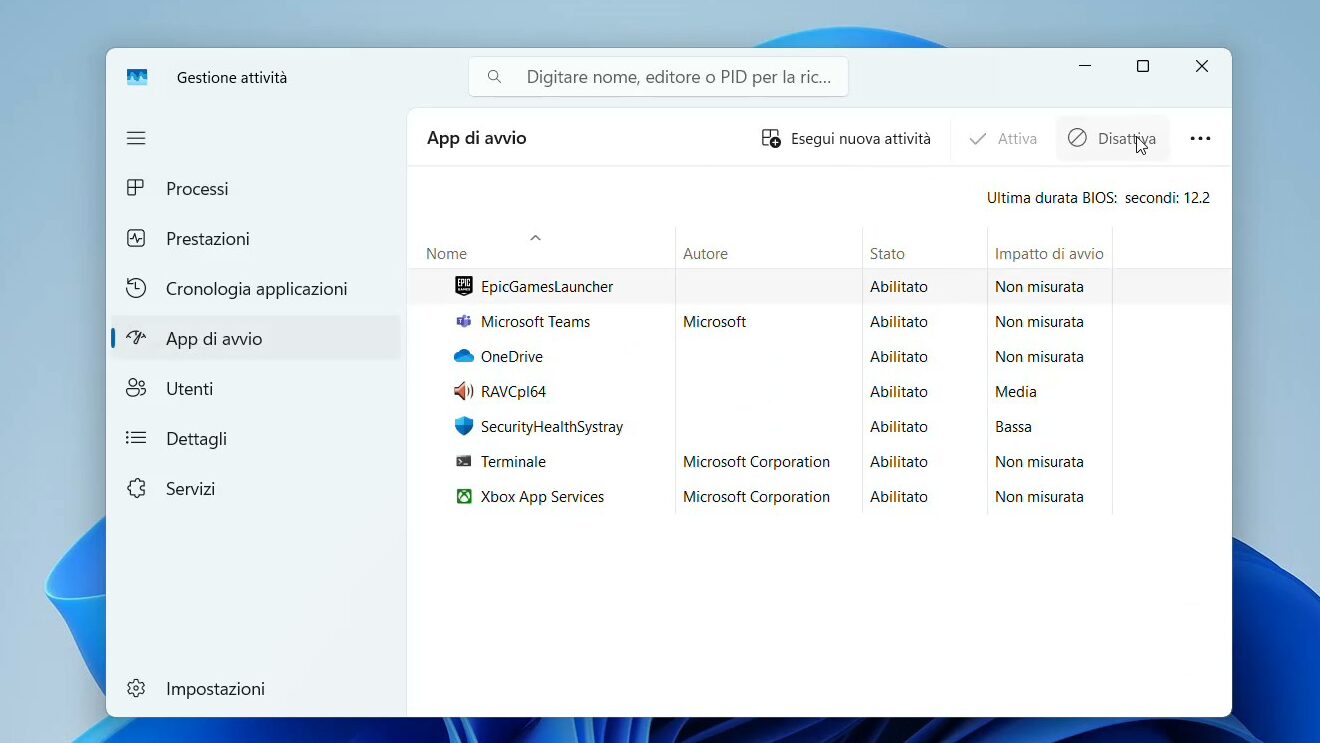Open the Servizi section
Image resolution: width=1320 pixels, height=743 pixels.
click(x=190, y=489)
